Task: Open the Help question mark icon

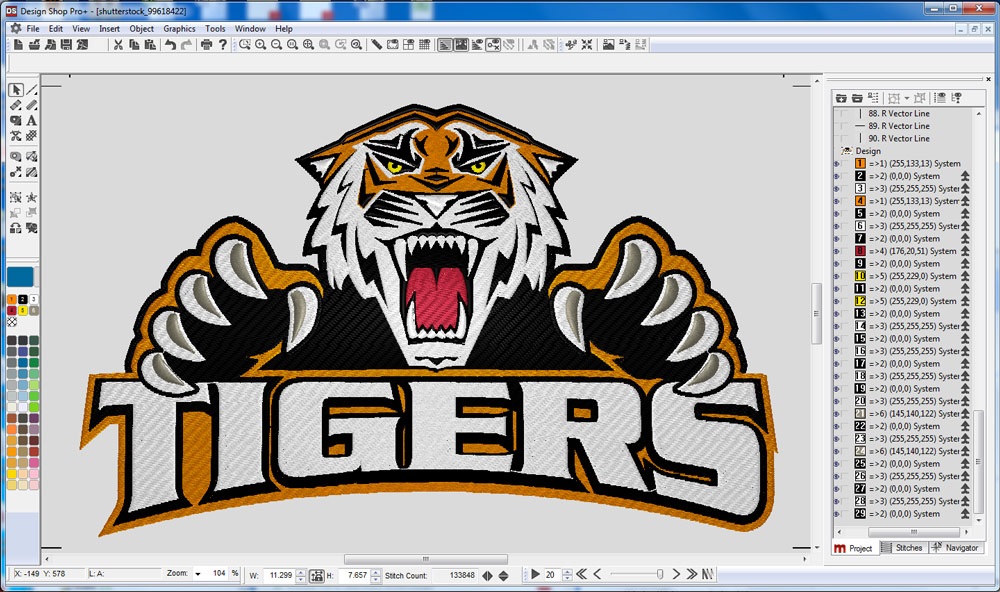Action: (x=223, y=45)
